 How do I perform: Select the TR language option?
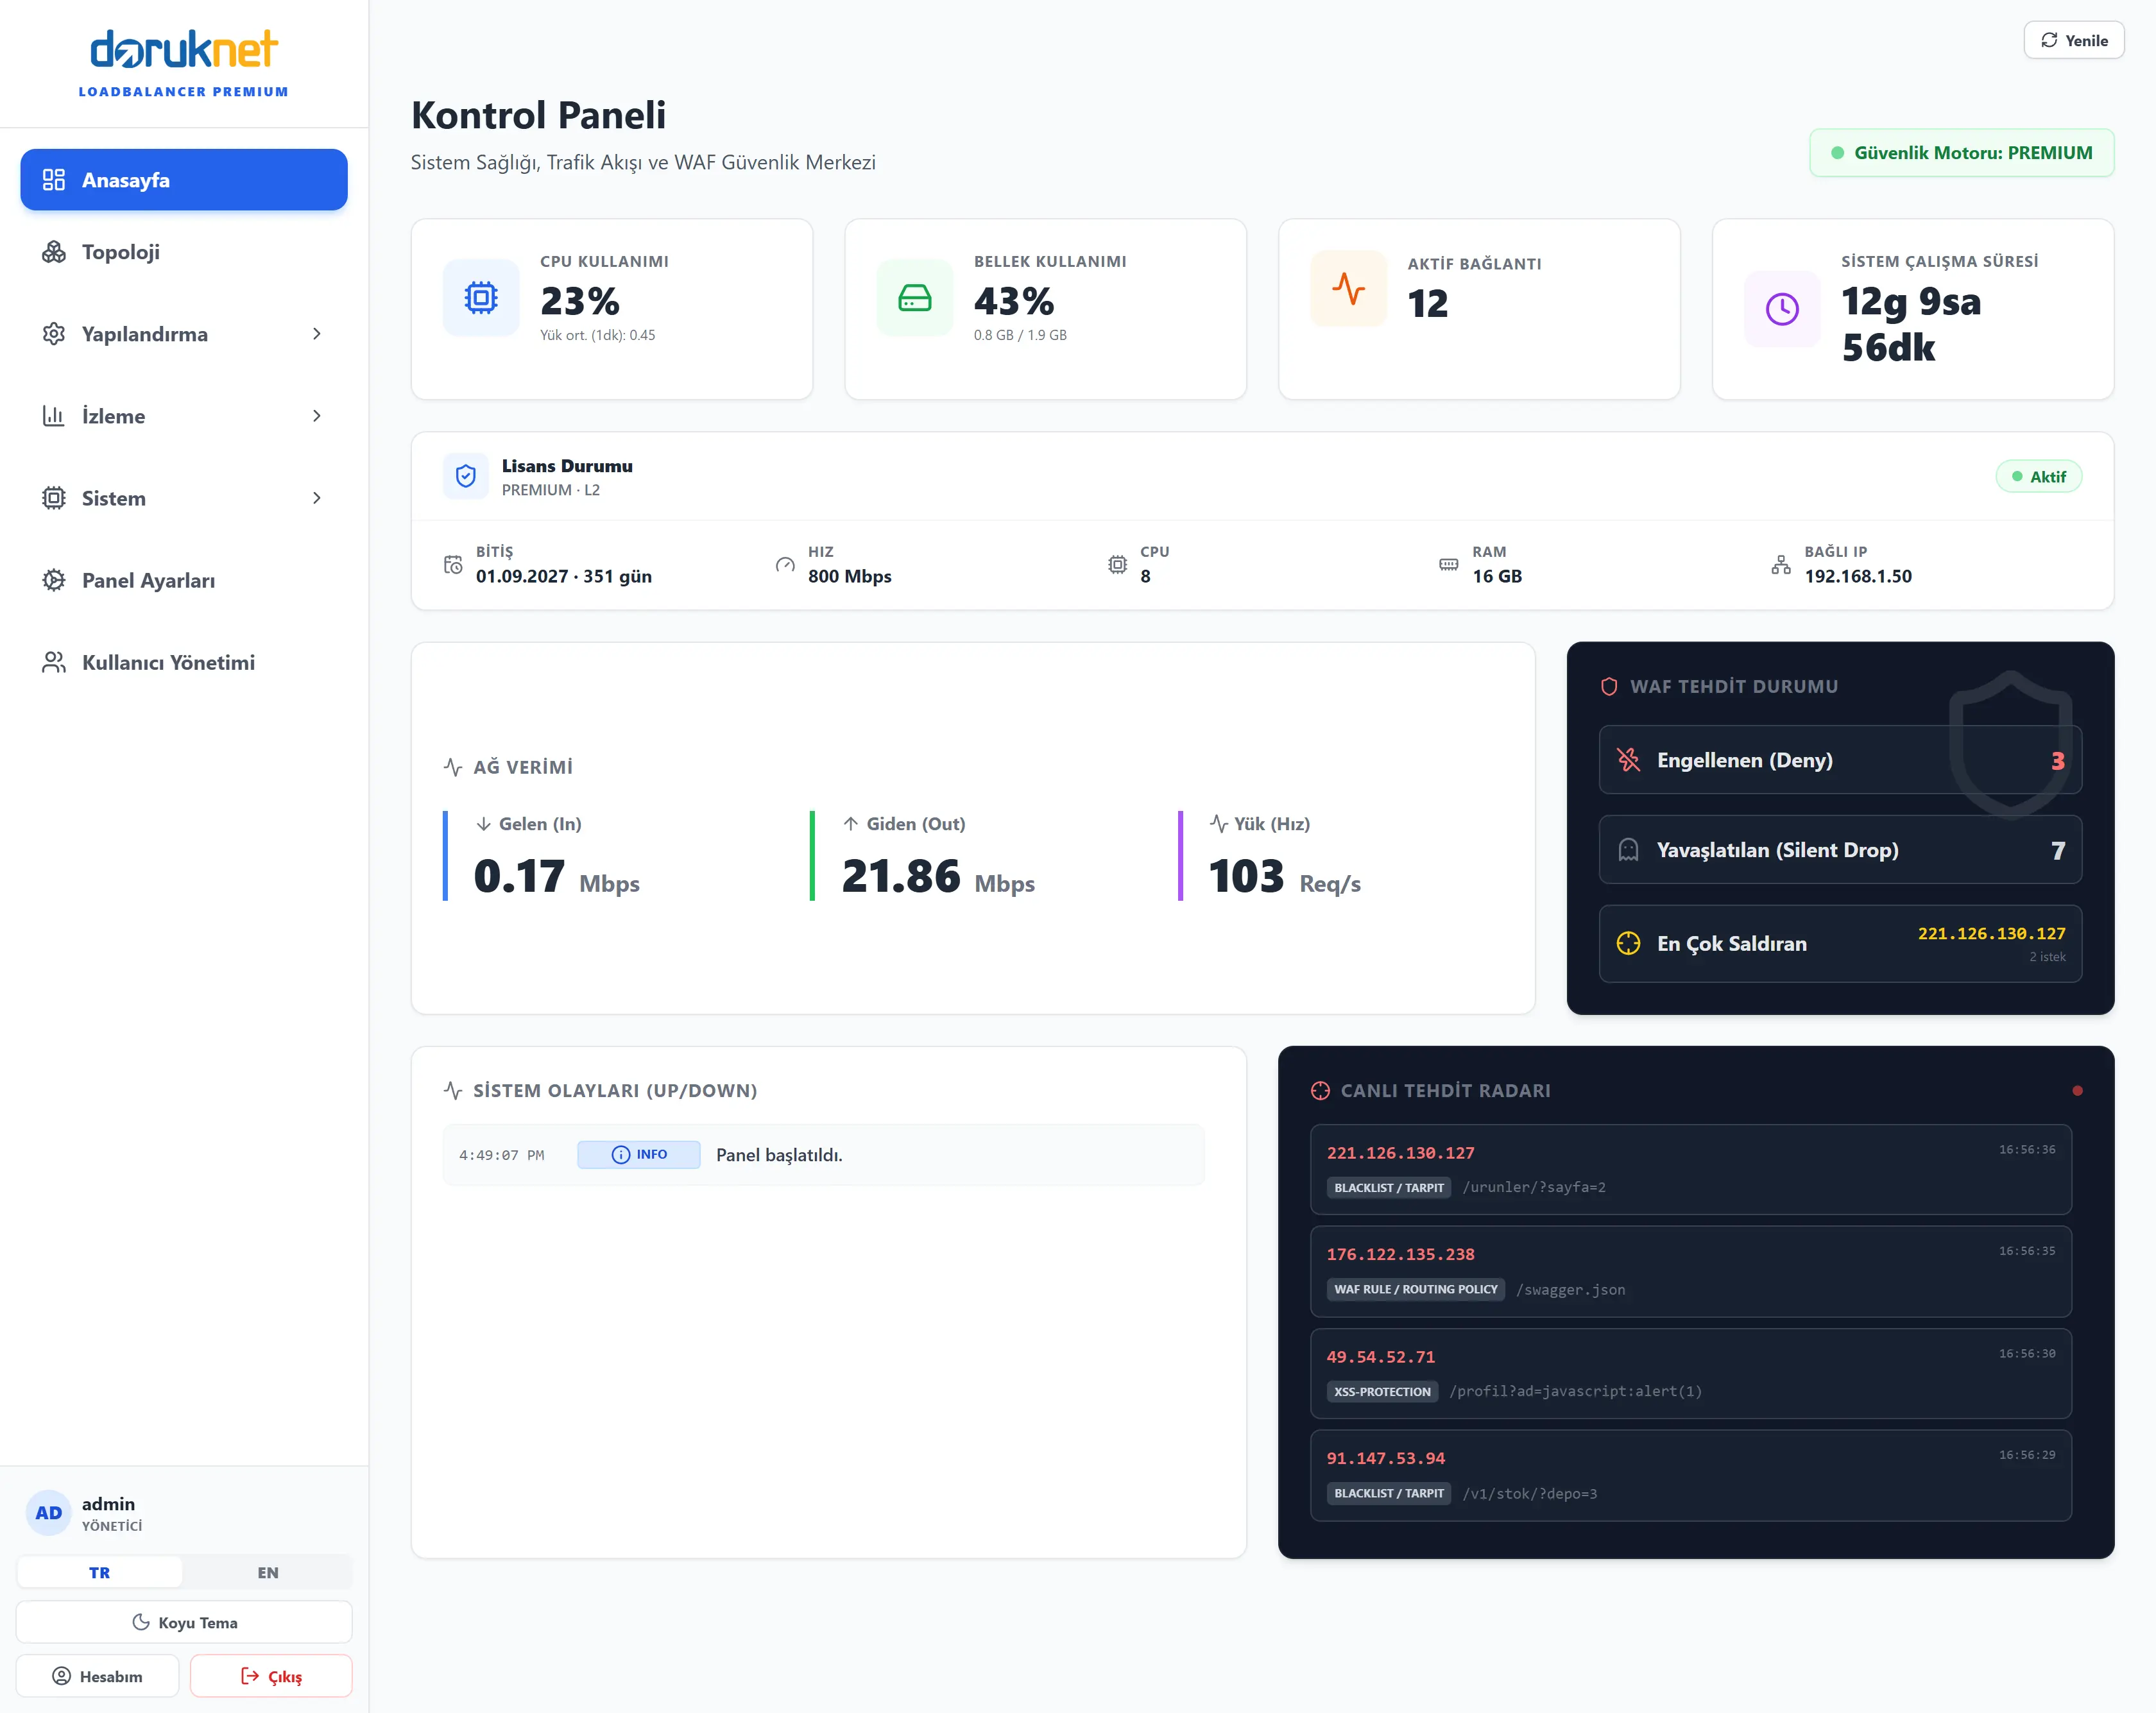pos(100,1572)
